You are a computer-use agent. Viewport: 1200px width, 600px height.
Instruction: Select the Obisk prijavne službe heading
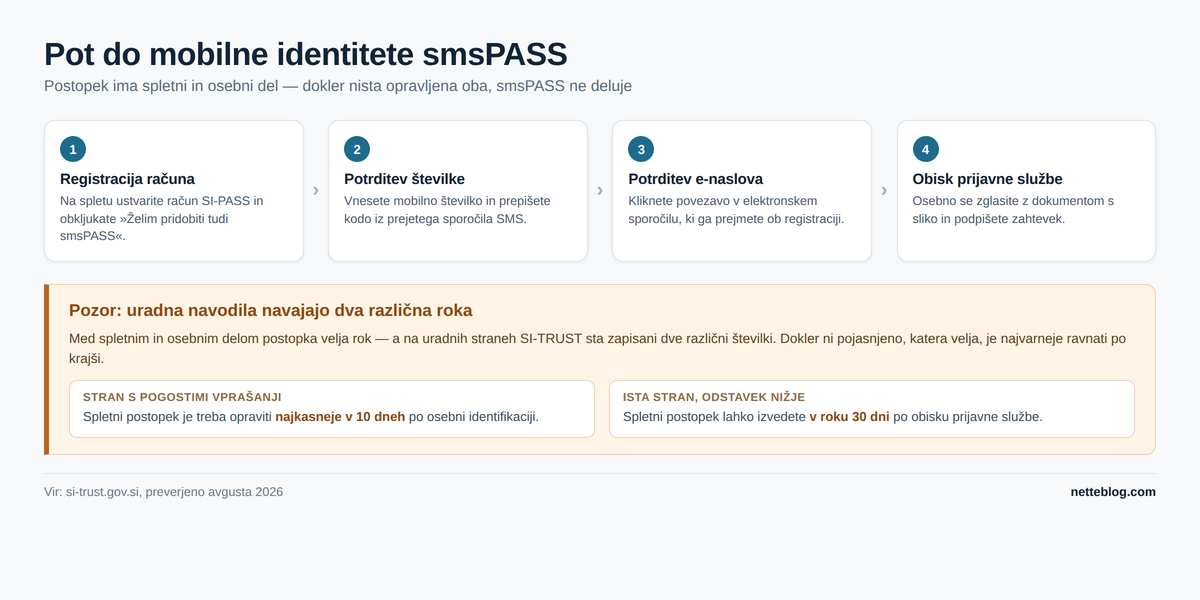[987, 179]
